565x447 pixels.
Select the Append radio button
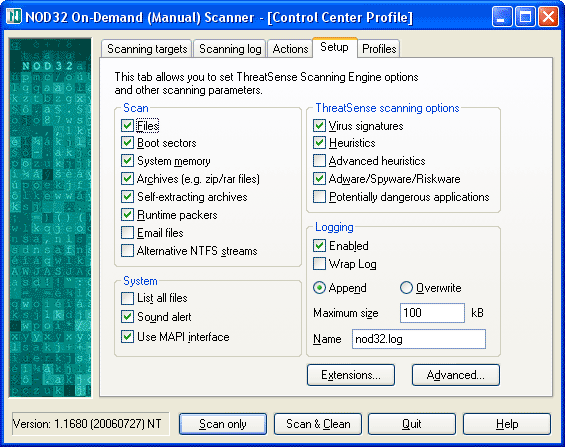[x=319, y=288]
